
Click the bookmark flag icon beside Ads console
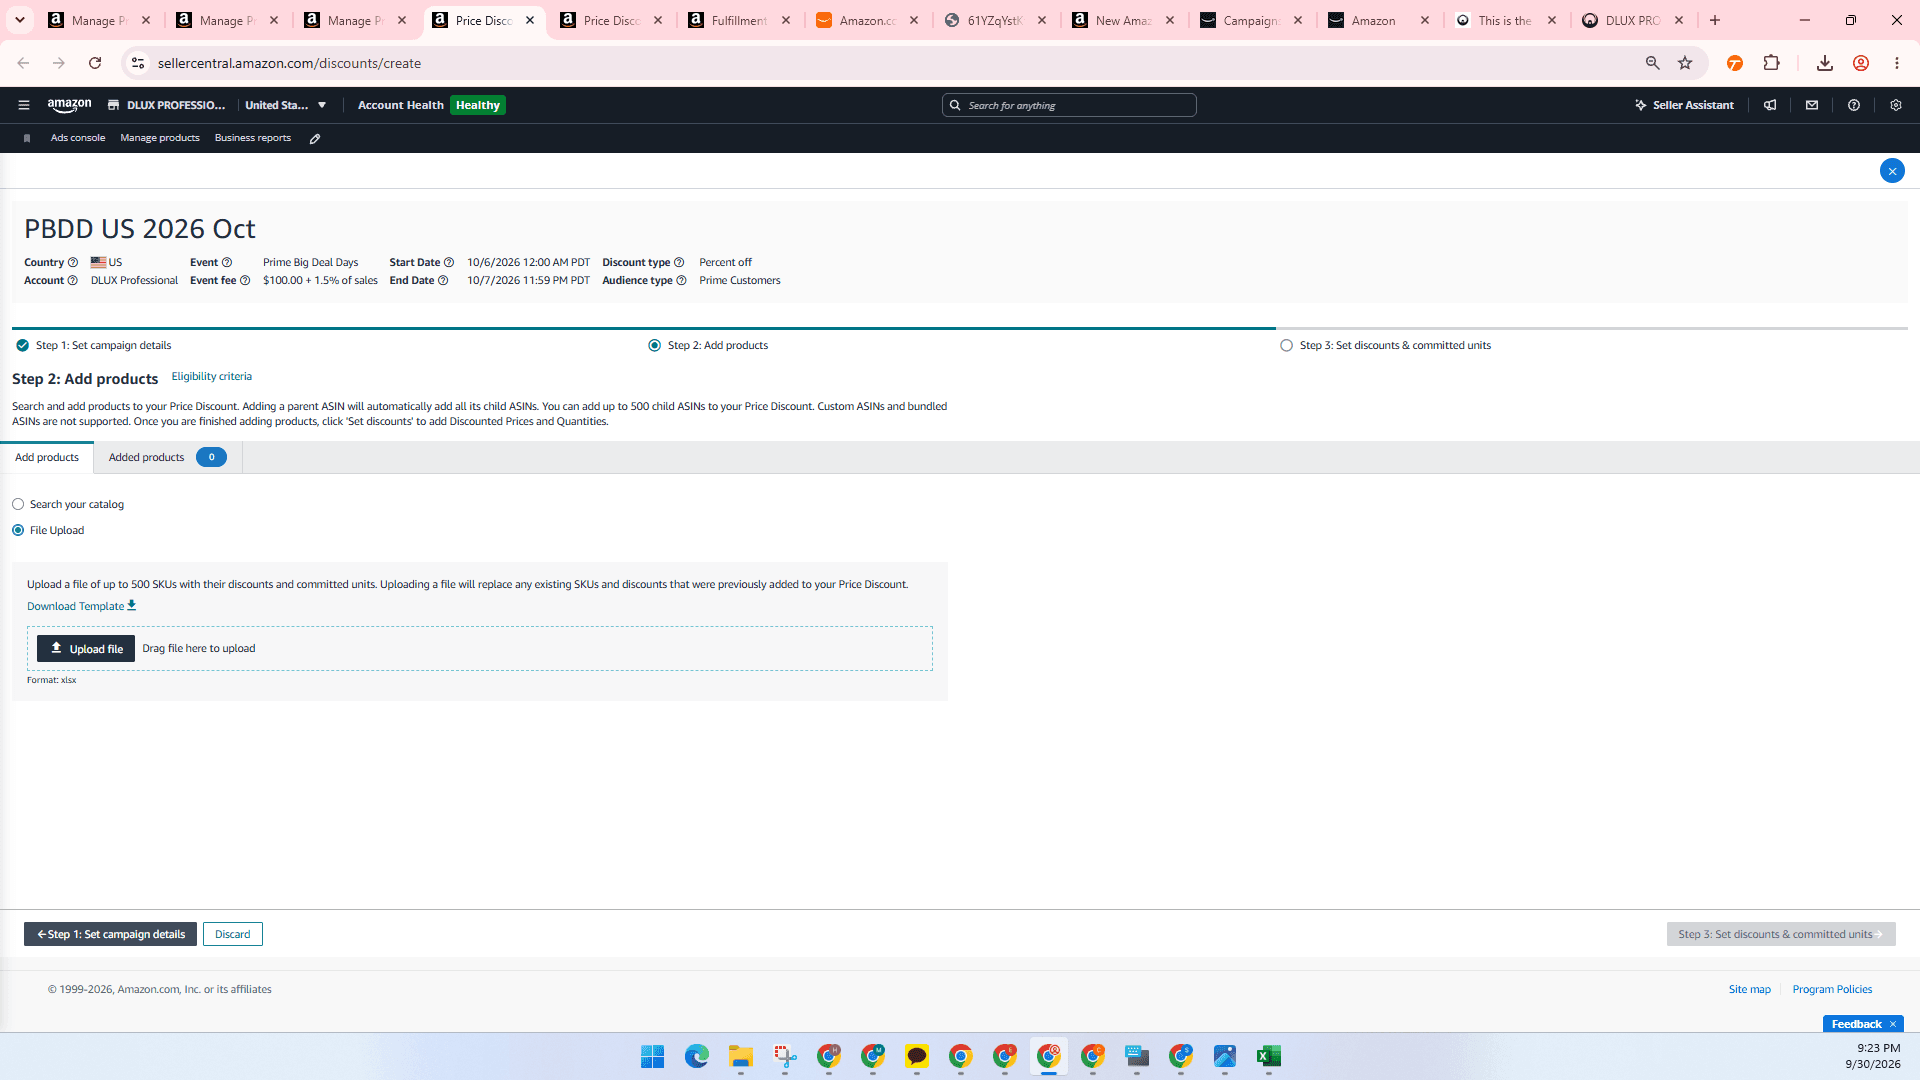click(27, 138)
